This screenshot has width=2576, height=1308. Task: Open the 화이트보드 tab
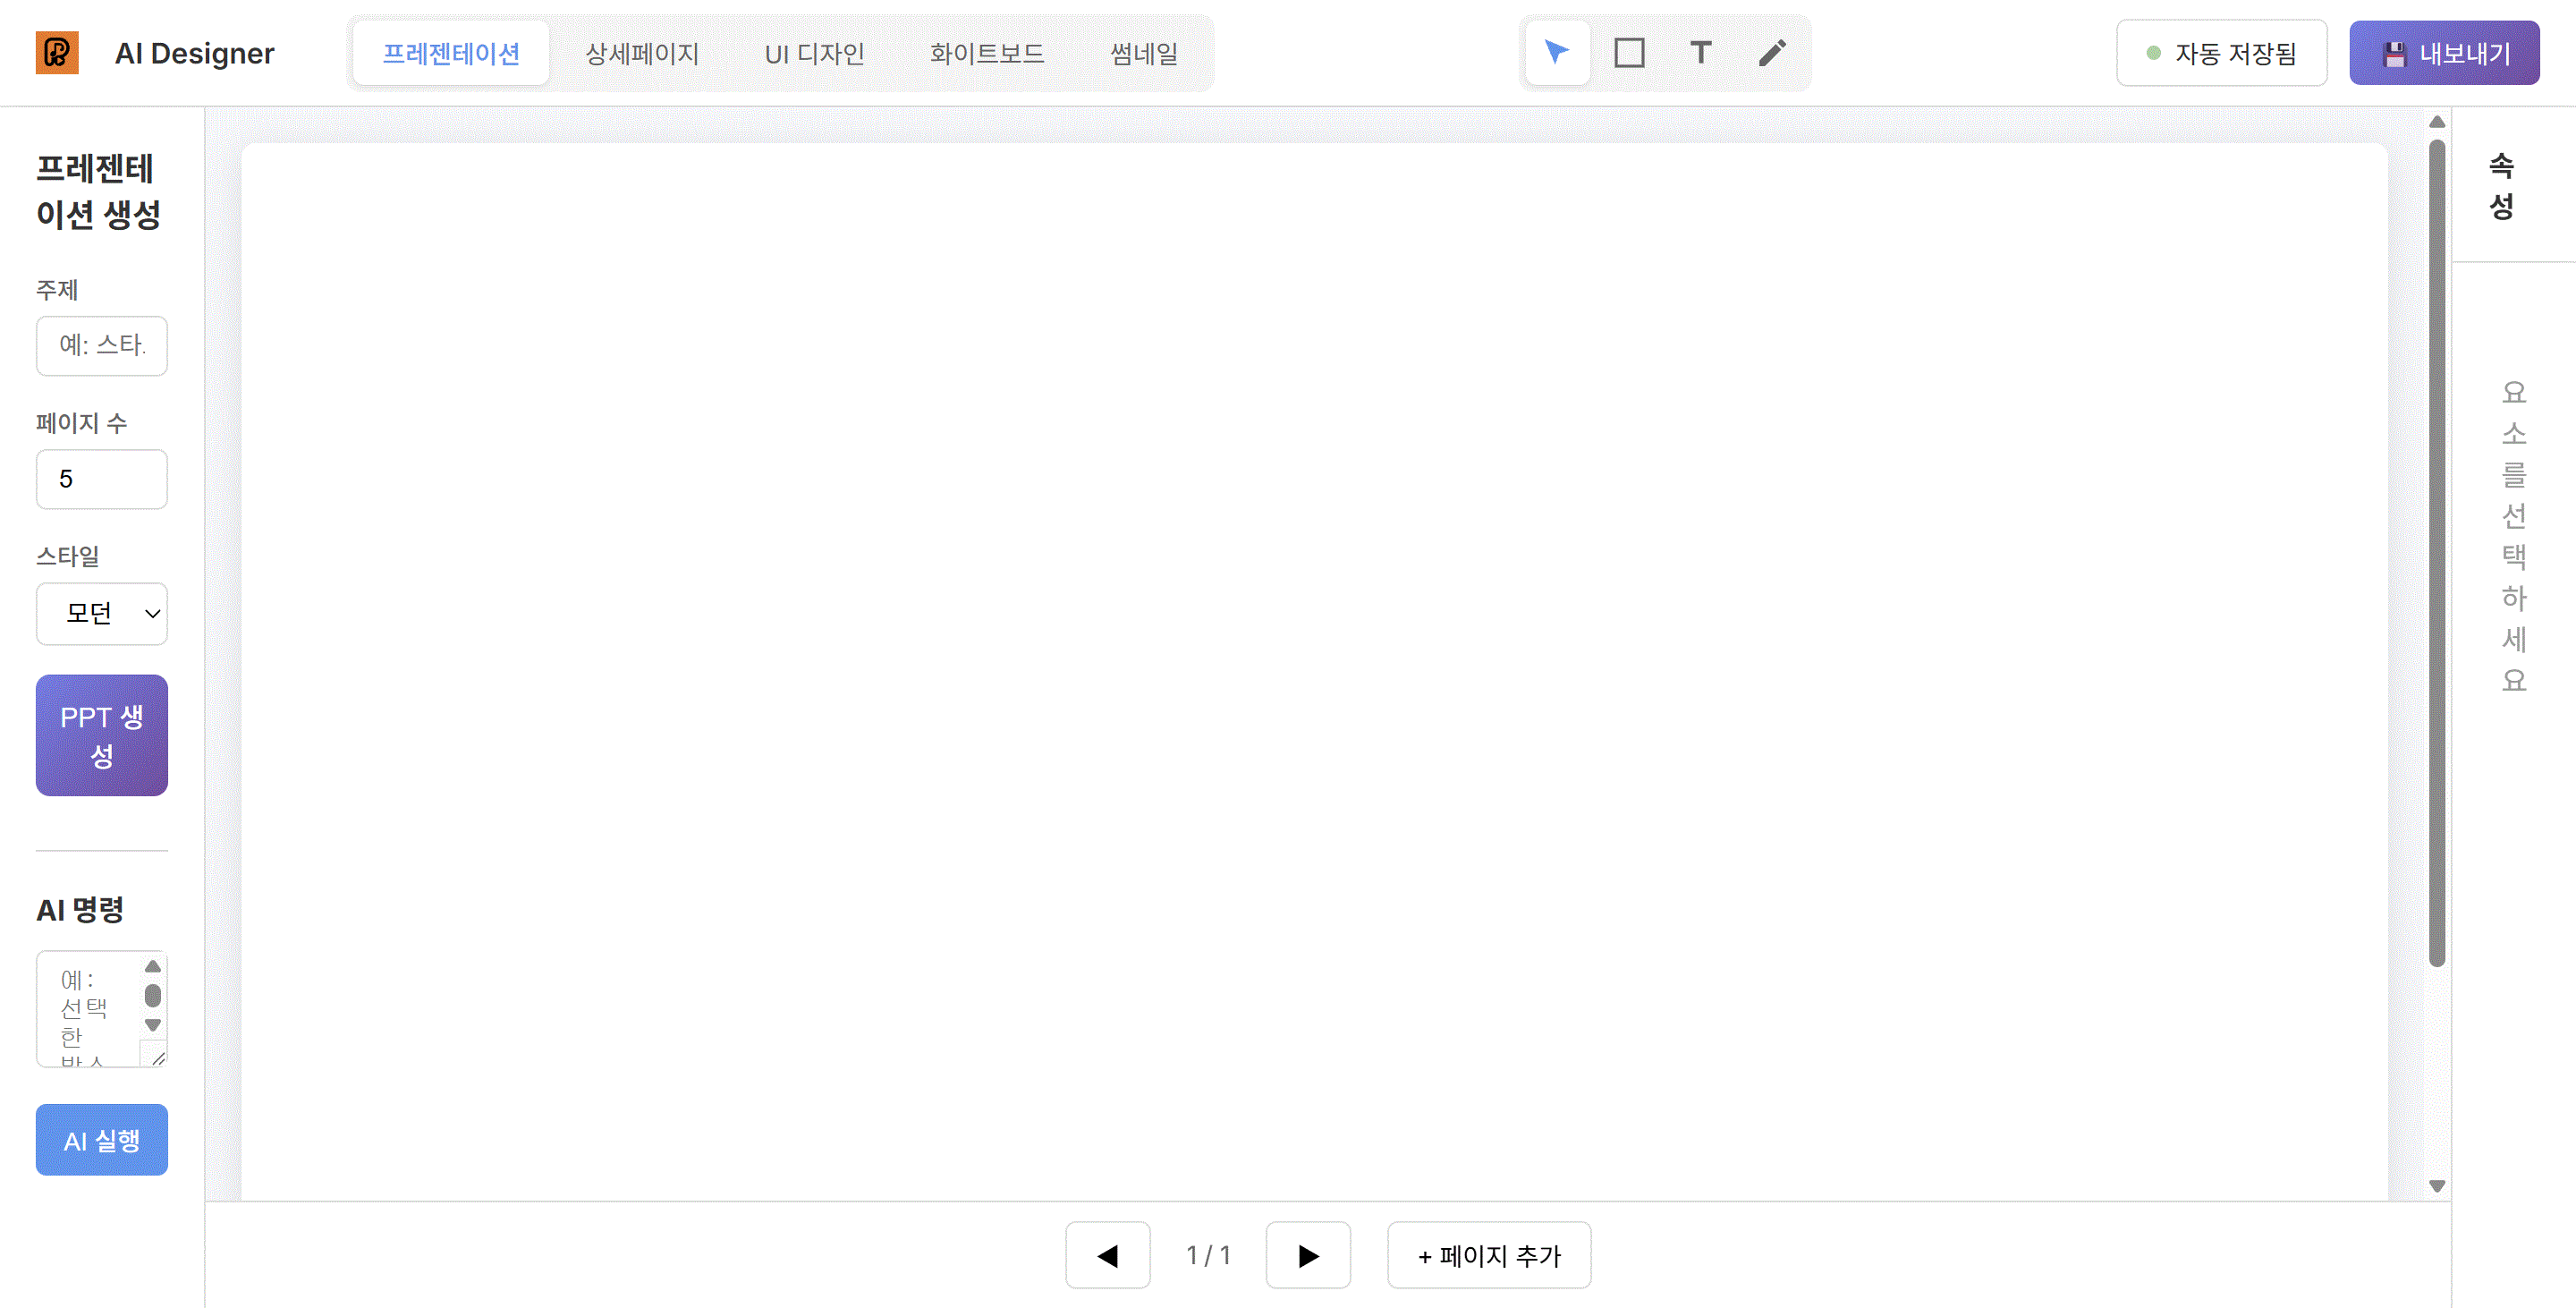[986, 53]
